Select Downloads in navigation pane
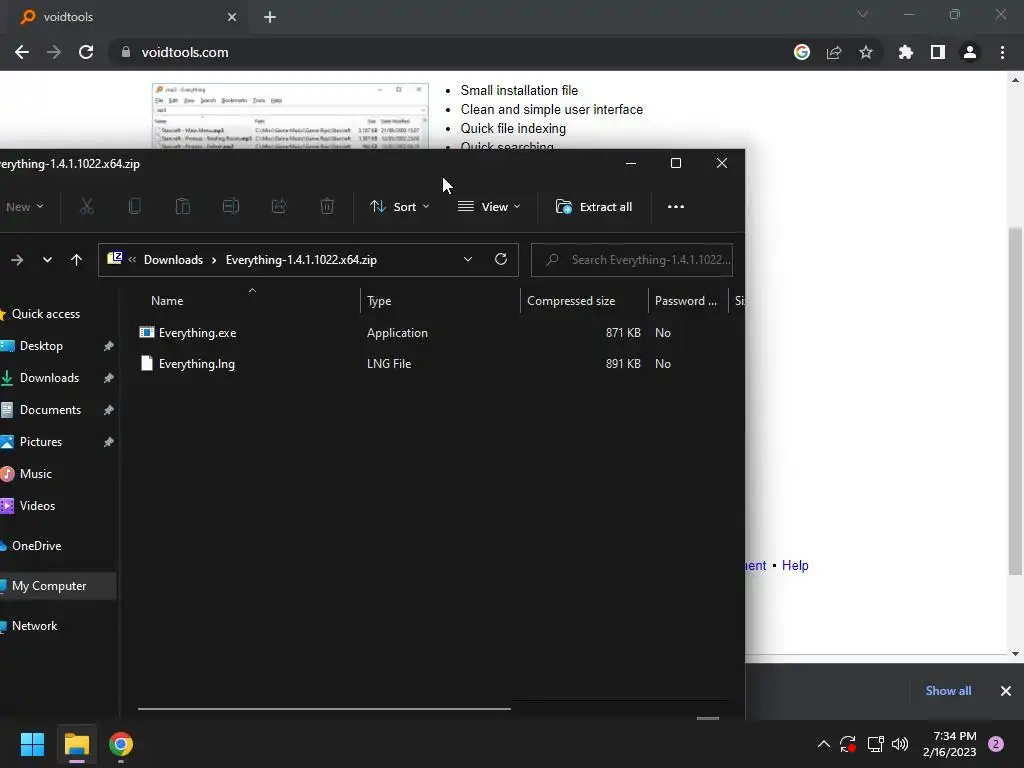This screenshot has height=768, width=1024. [49, 378]
